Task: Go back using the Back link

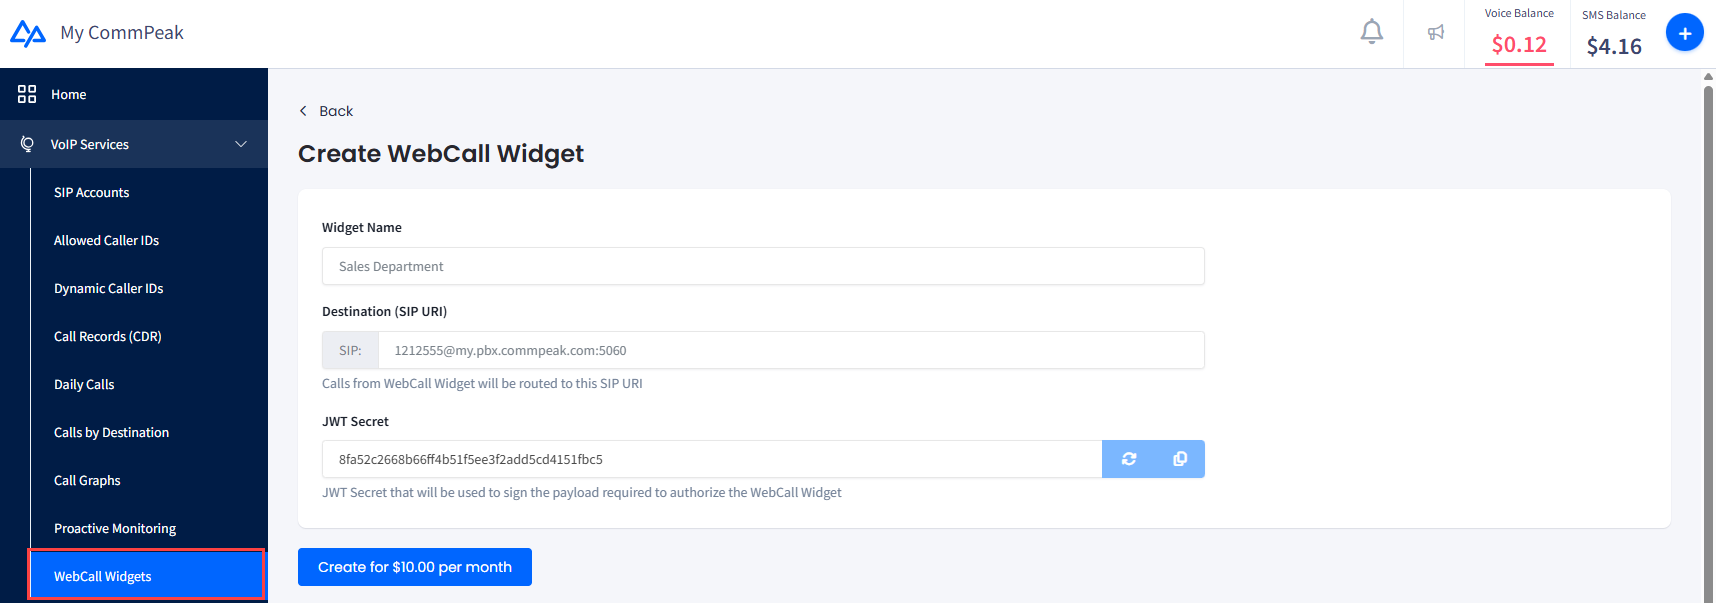Action: 325,111
